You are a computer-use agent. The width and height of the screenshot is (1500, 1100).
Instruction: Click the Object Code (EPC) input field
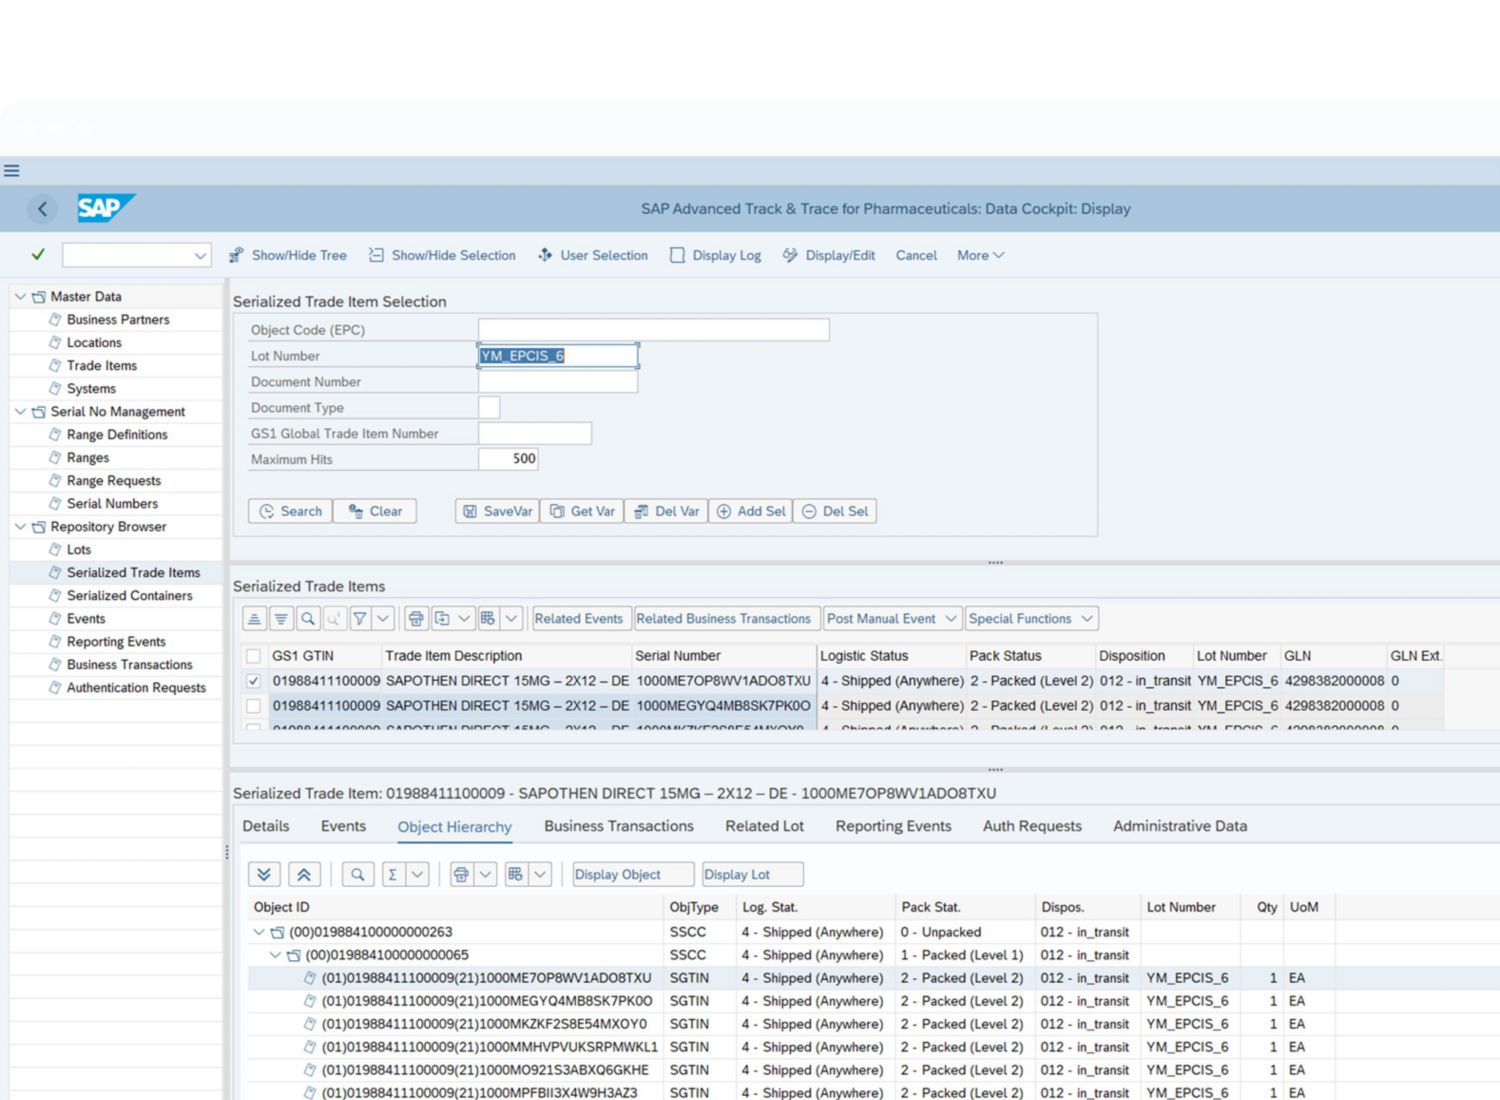click(653, 330)
